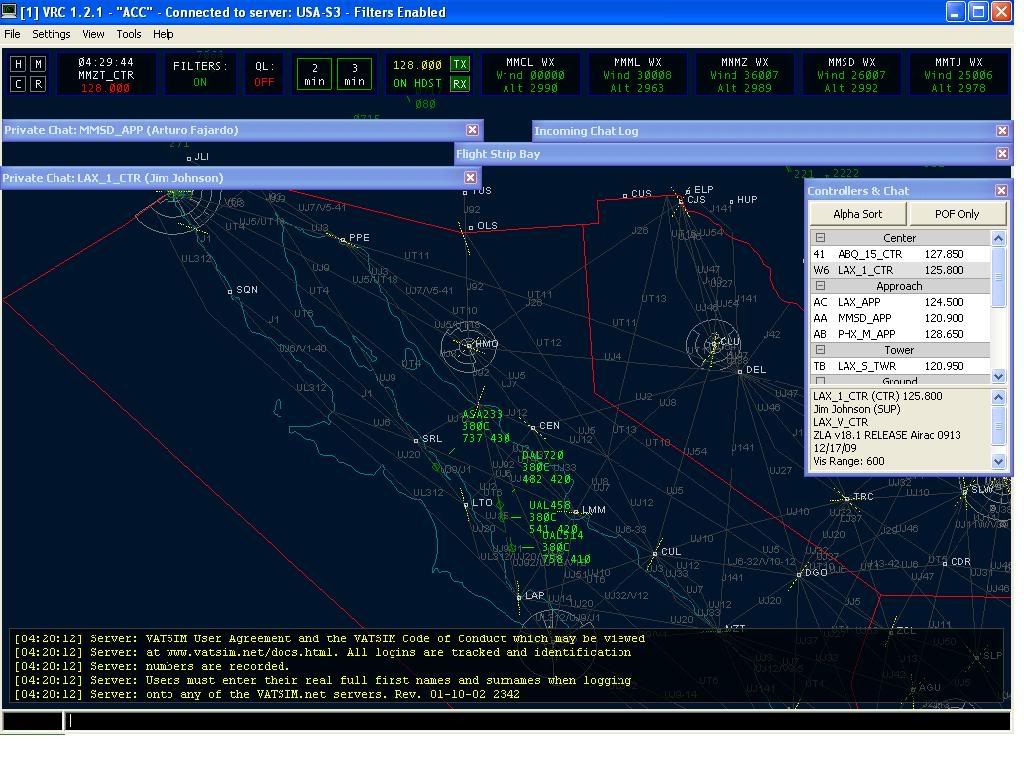
Task: Click the POF Only button
Action: 957,214
